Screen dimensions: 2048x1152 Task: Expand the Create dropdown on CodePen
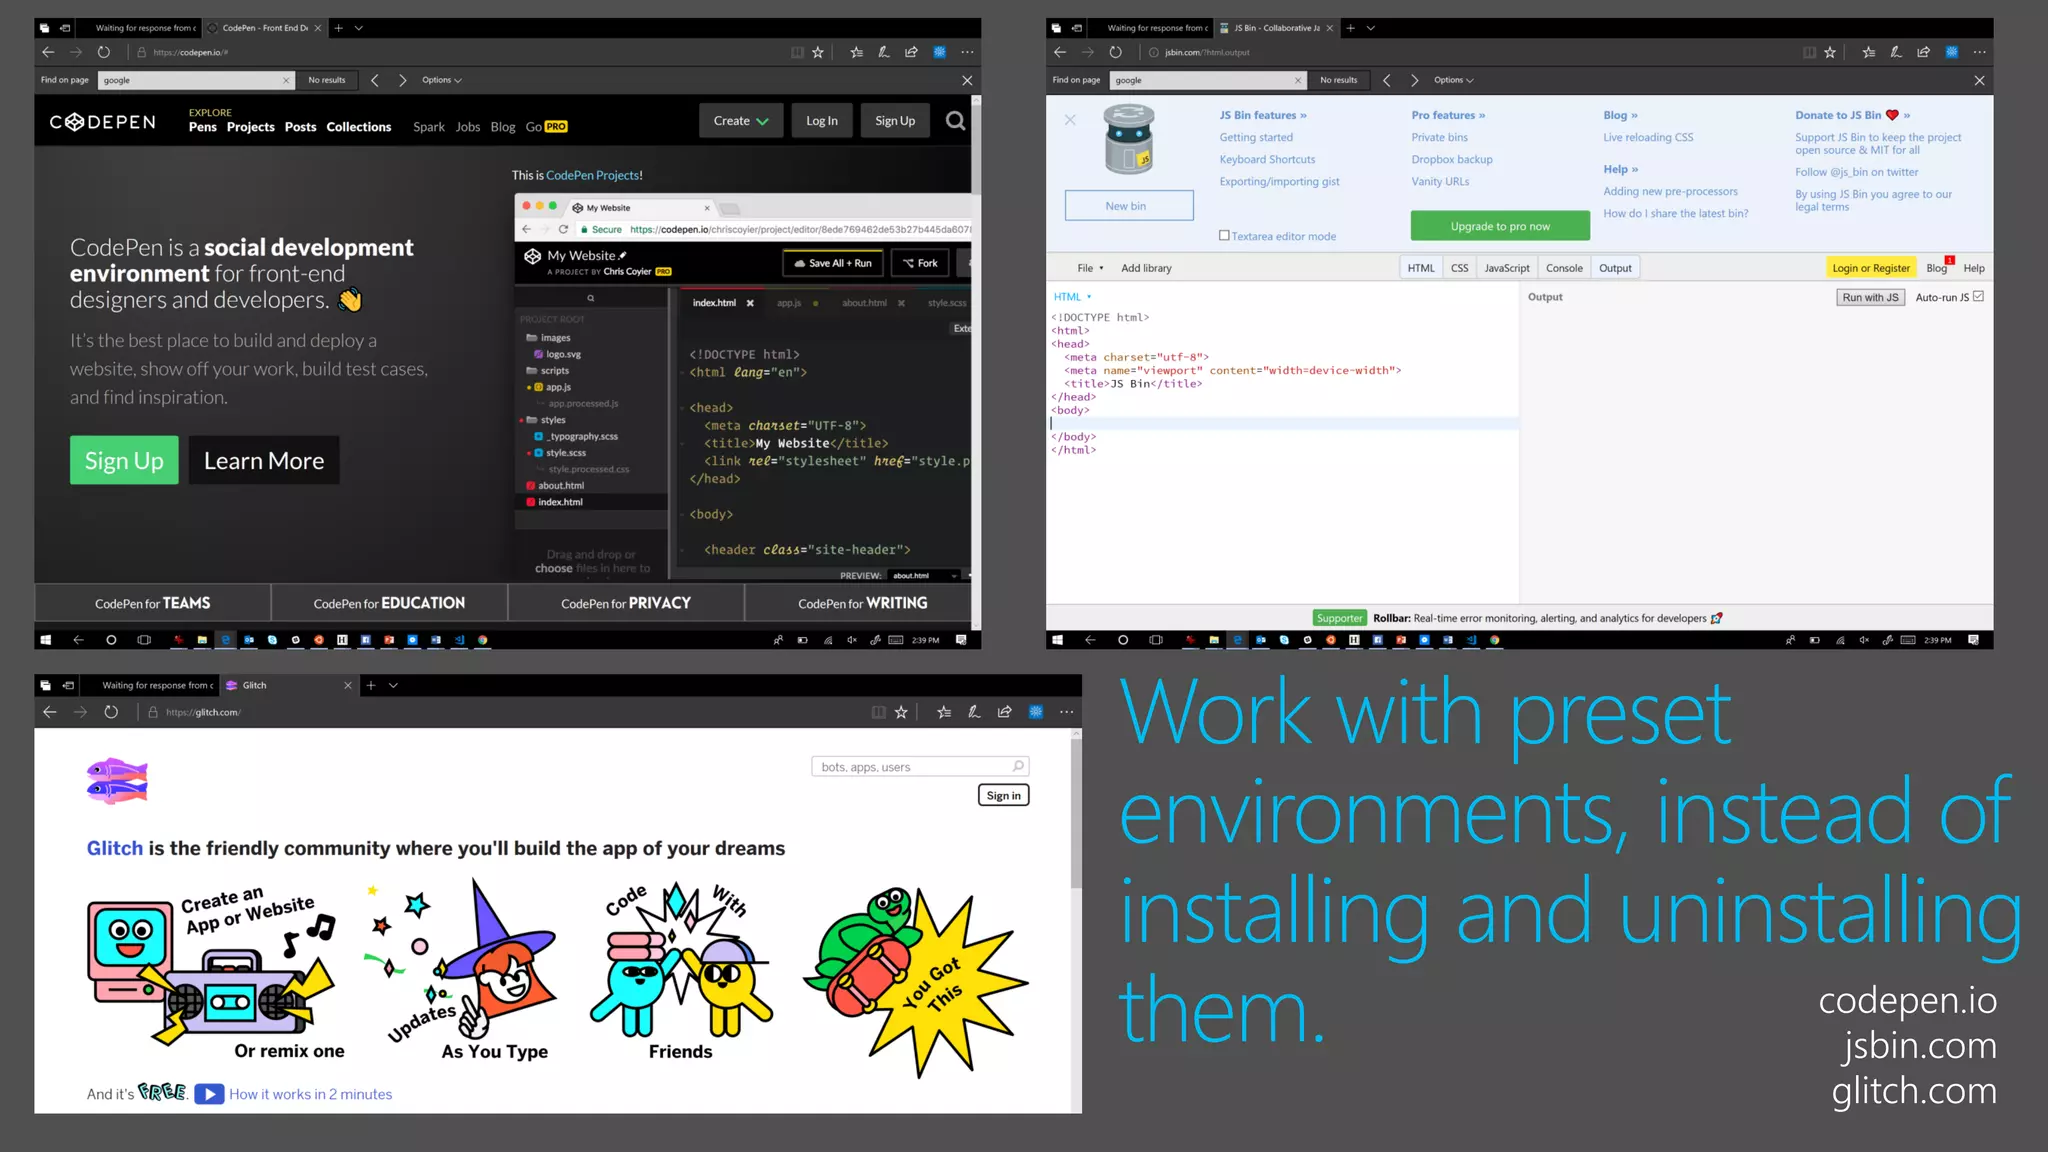click(741, 121)
